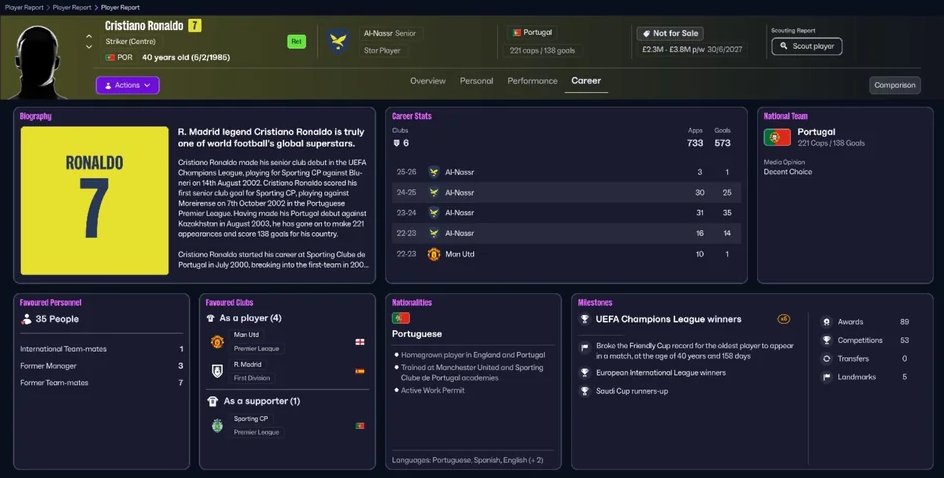
Task: Click the First Division league tag
Action: pyautogui.click(x=252, y=378)
